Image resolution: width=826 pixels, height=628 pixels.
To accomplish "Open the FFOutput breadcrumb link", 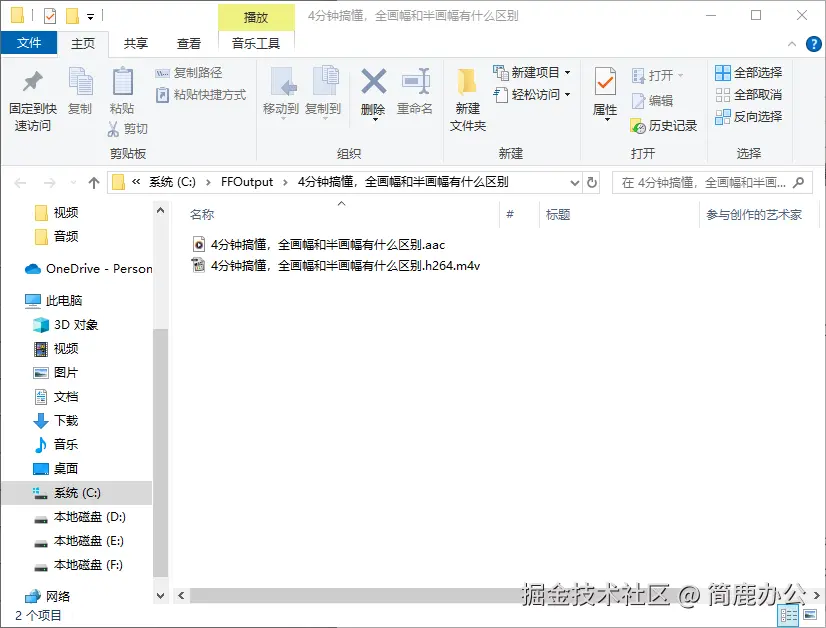I will (246, 183).
